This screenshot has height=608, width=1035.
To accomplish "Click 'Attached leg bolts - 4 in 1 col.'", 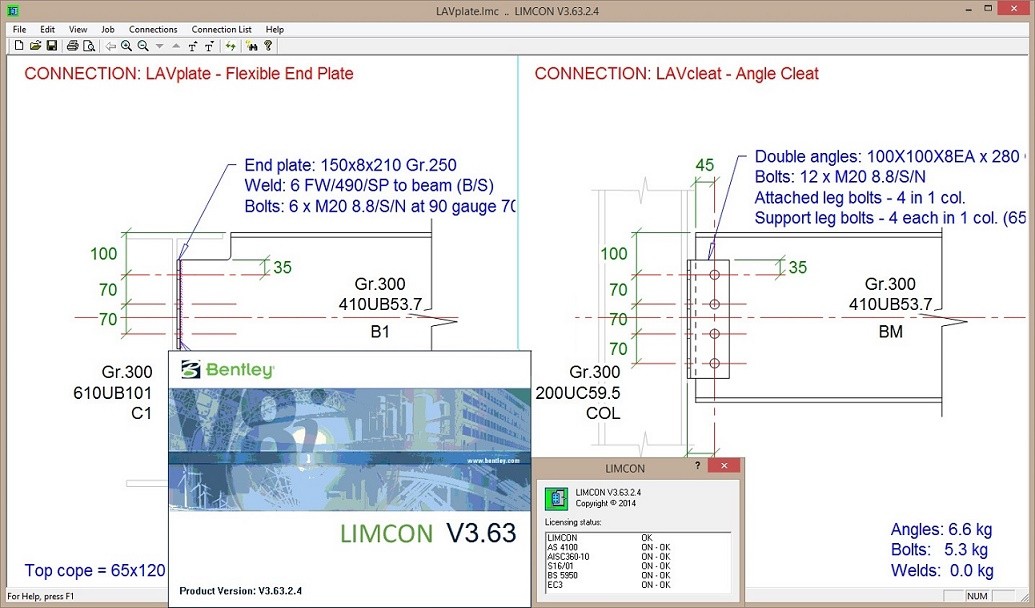I will [x=860, y=197].
